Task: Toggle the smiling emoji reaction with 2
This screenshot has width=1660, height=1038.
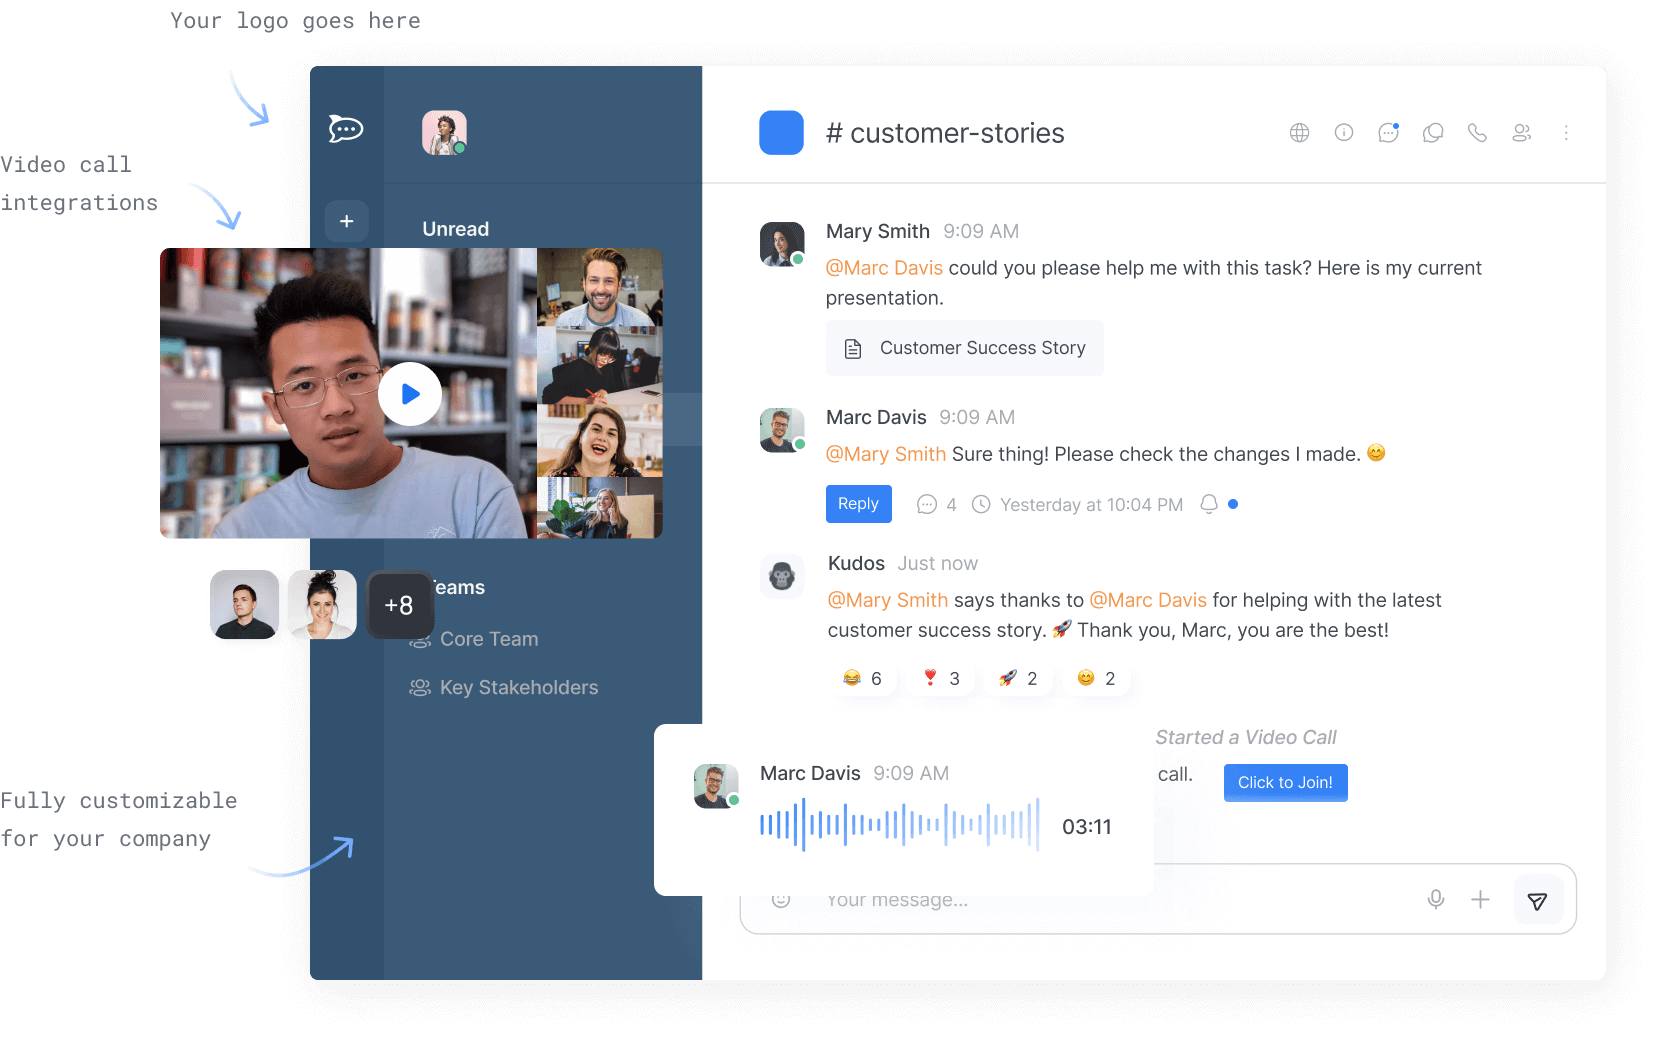Action: 1096,678
